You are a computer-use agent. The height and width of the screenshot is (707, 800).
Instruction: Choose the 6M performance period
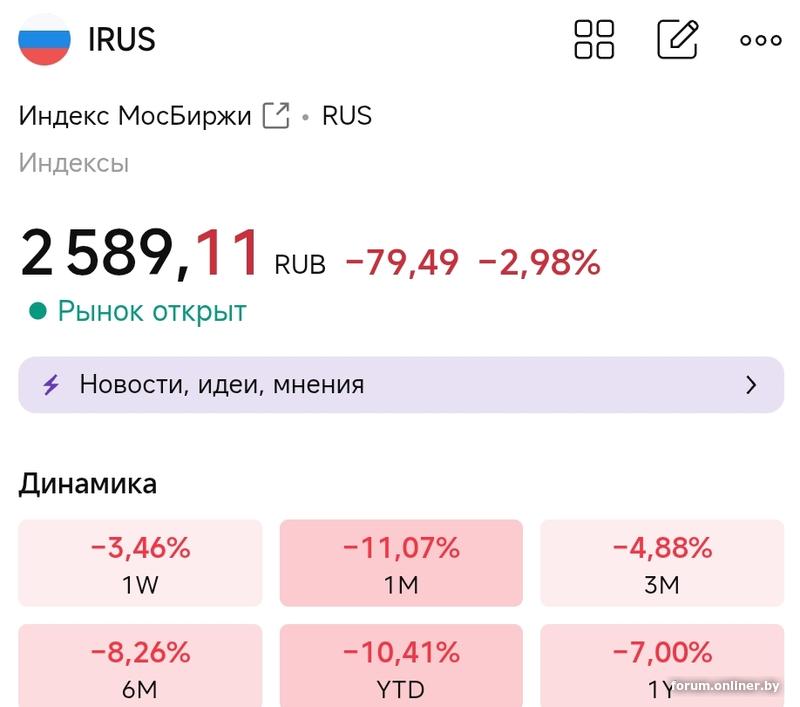(x=140, y=667)
